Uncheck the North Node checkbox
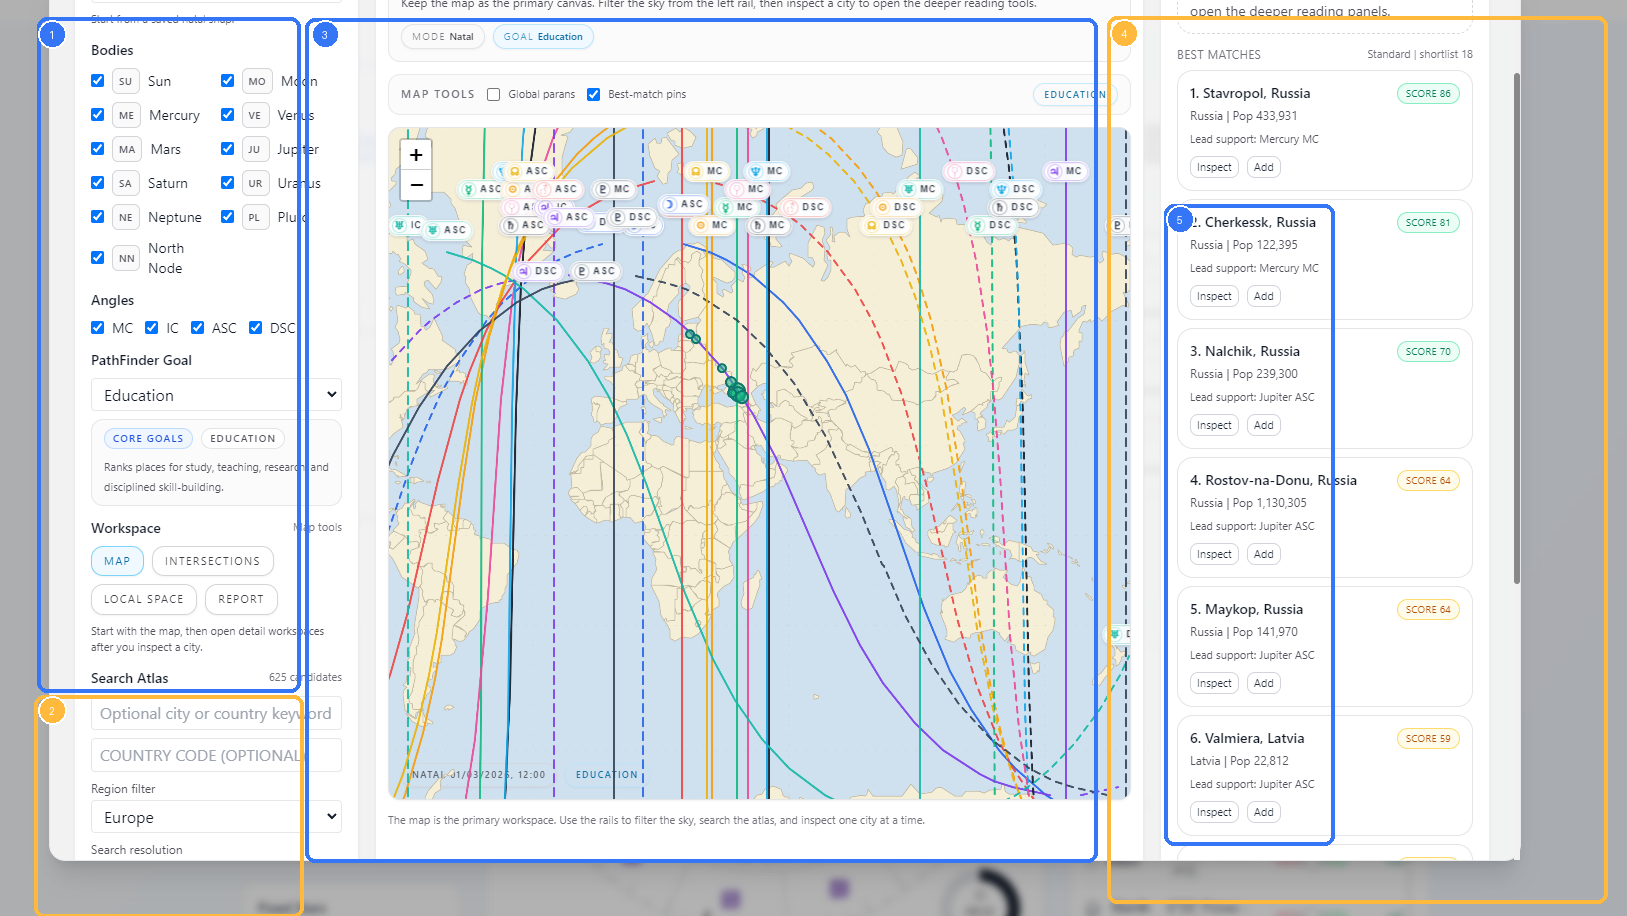The image size is (1627, 916). (97, 258)
